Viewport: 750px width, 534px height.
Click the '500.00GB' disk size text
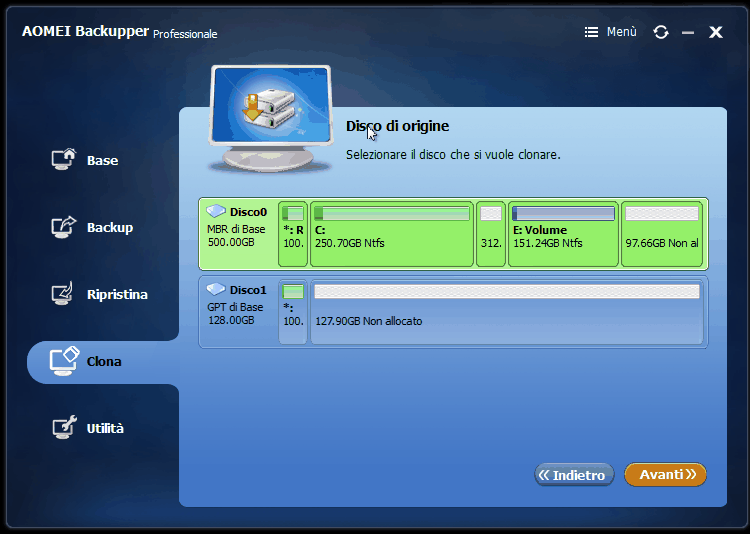(x=231, y=242)
